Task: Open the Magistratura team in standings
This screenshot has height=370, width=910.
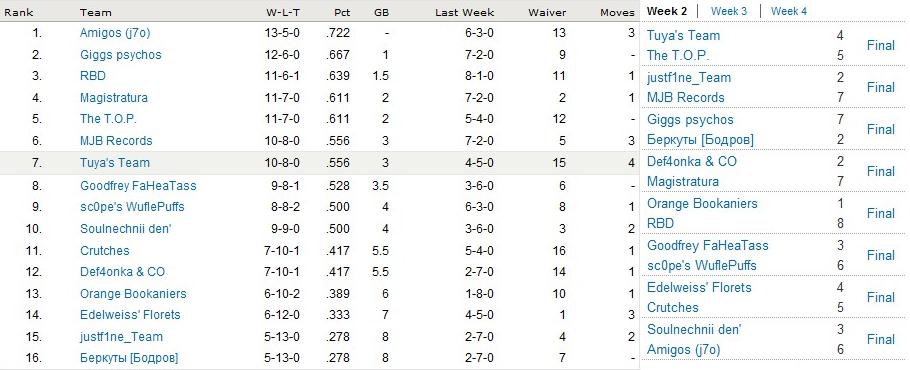Action: [114, 97]
